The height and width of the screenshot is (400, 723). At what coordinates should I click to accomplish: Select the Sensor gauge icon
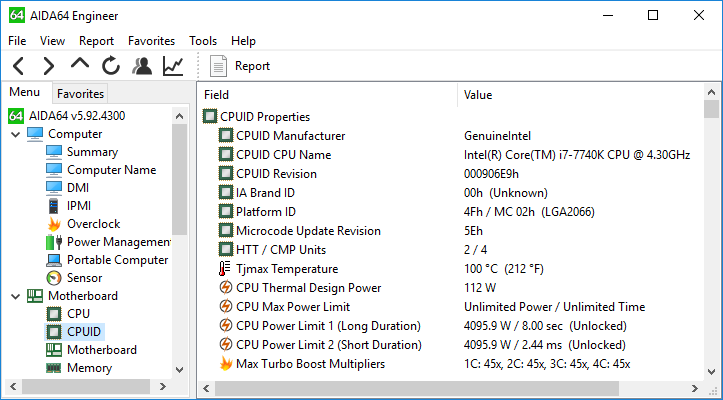(54, 278)
